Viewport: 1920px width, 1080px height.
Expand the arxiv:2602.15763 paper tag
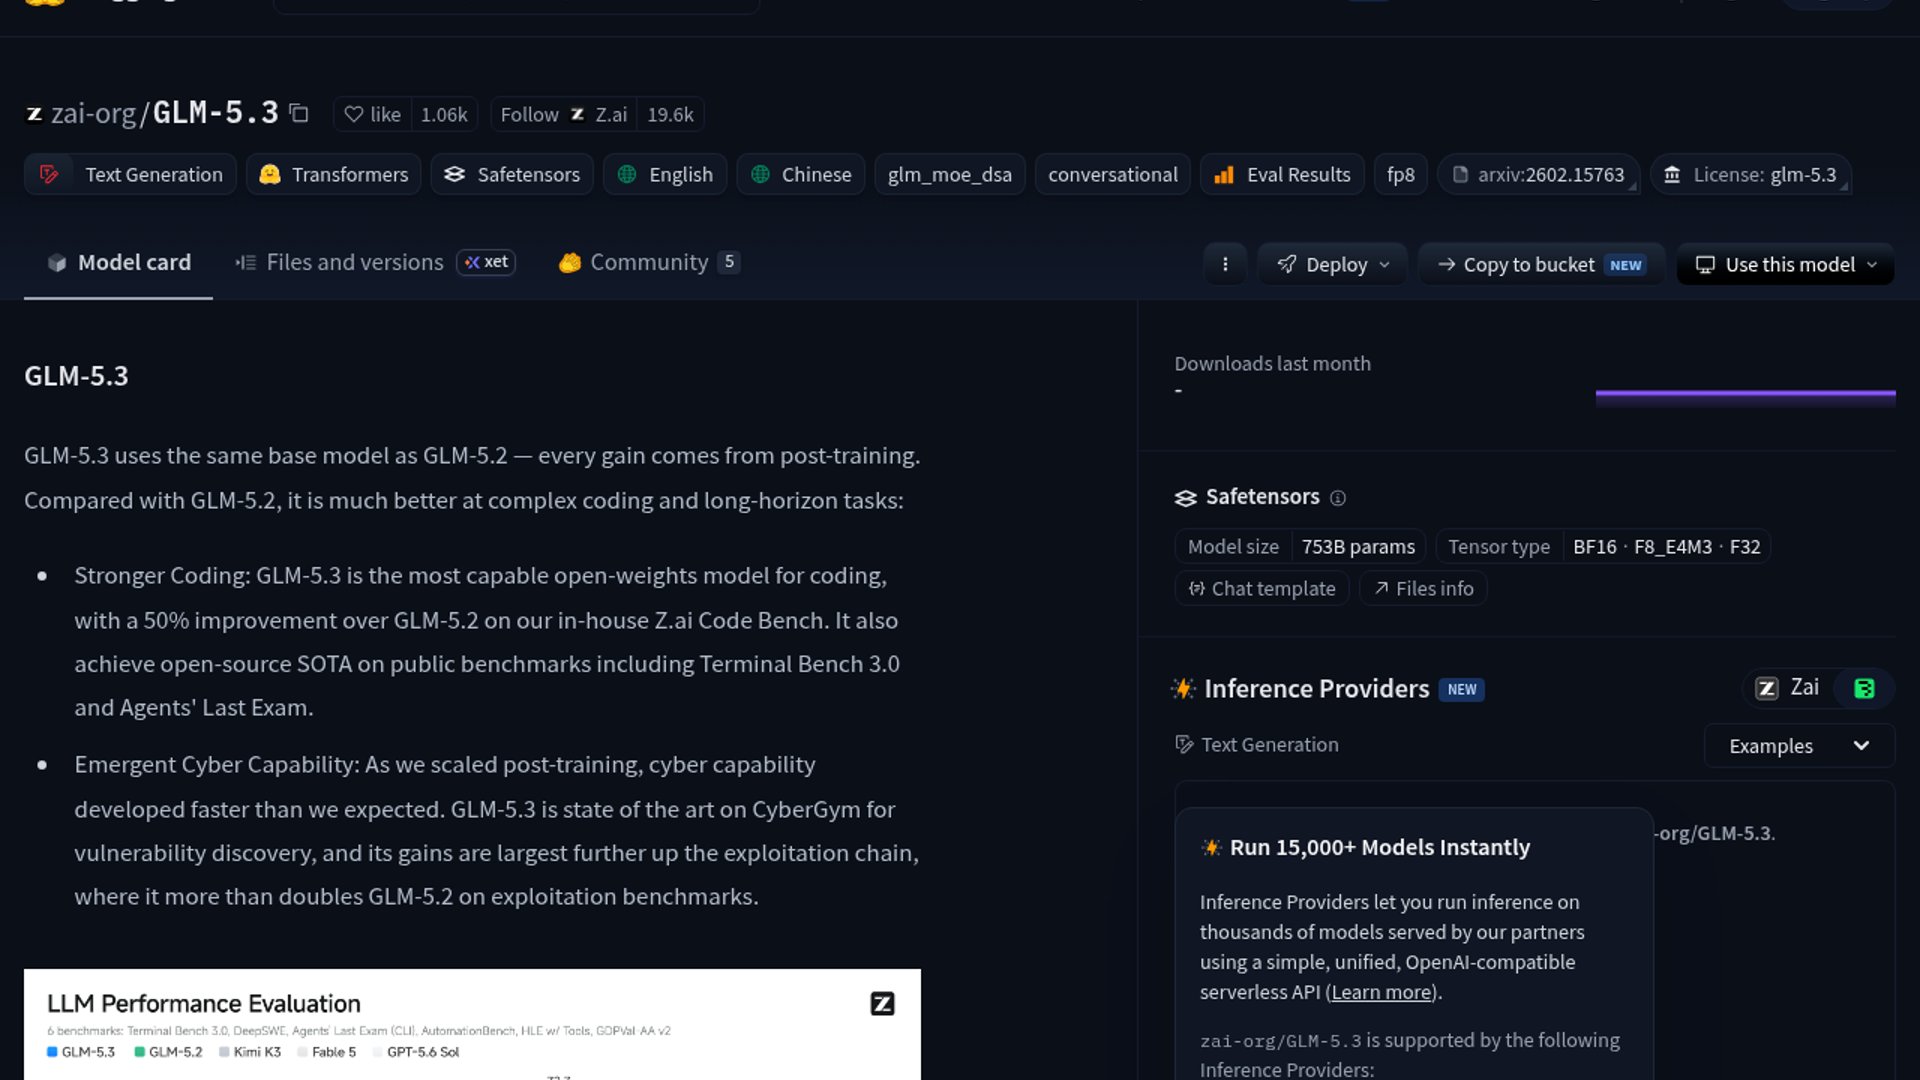1539,174
